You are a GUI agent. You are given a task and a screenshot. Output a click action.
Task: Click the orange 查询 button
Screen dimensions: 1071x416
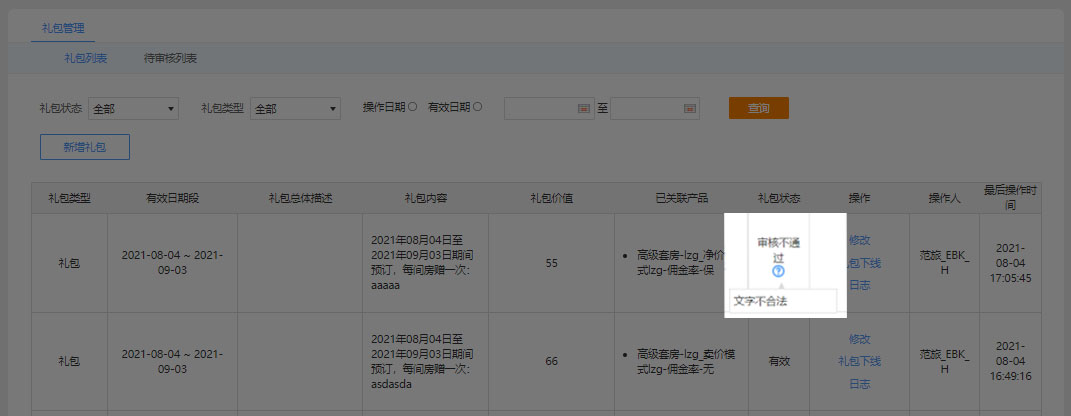(x=759, y=108)
